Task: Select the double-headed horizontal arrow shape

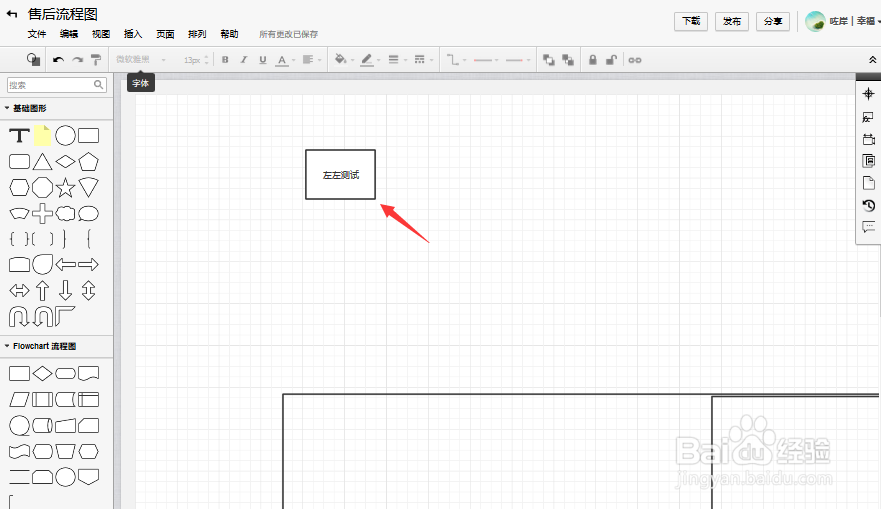Action: pyautogui.click(x=19, y=290)
